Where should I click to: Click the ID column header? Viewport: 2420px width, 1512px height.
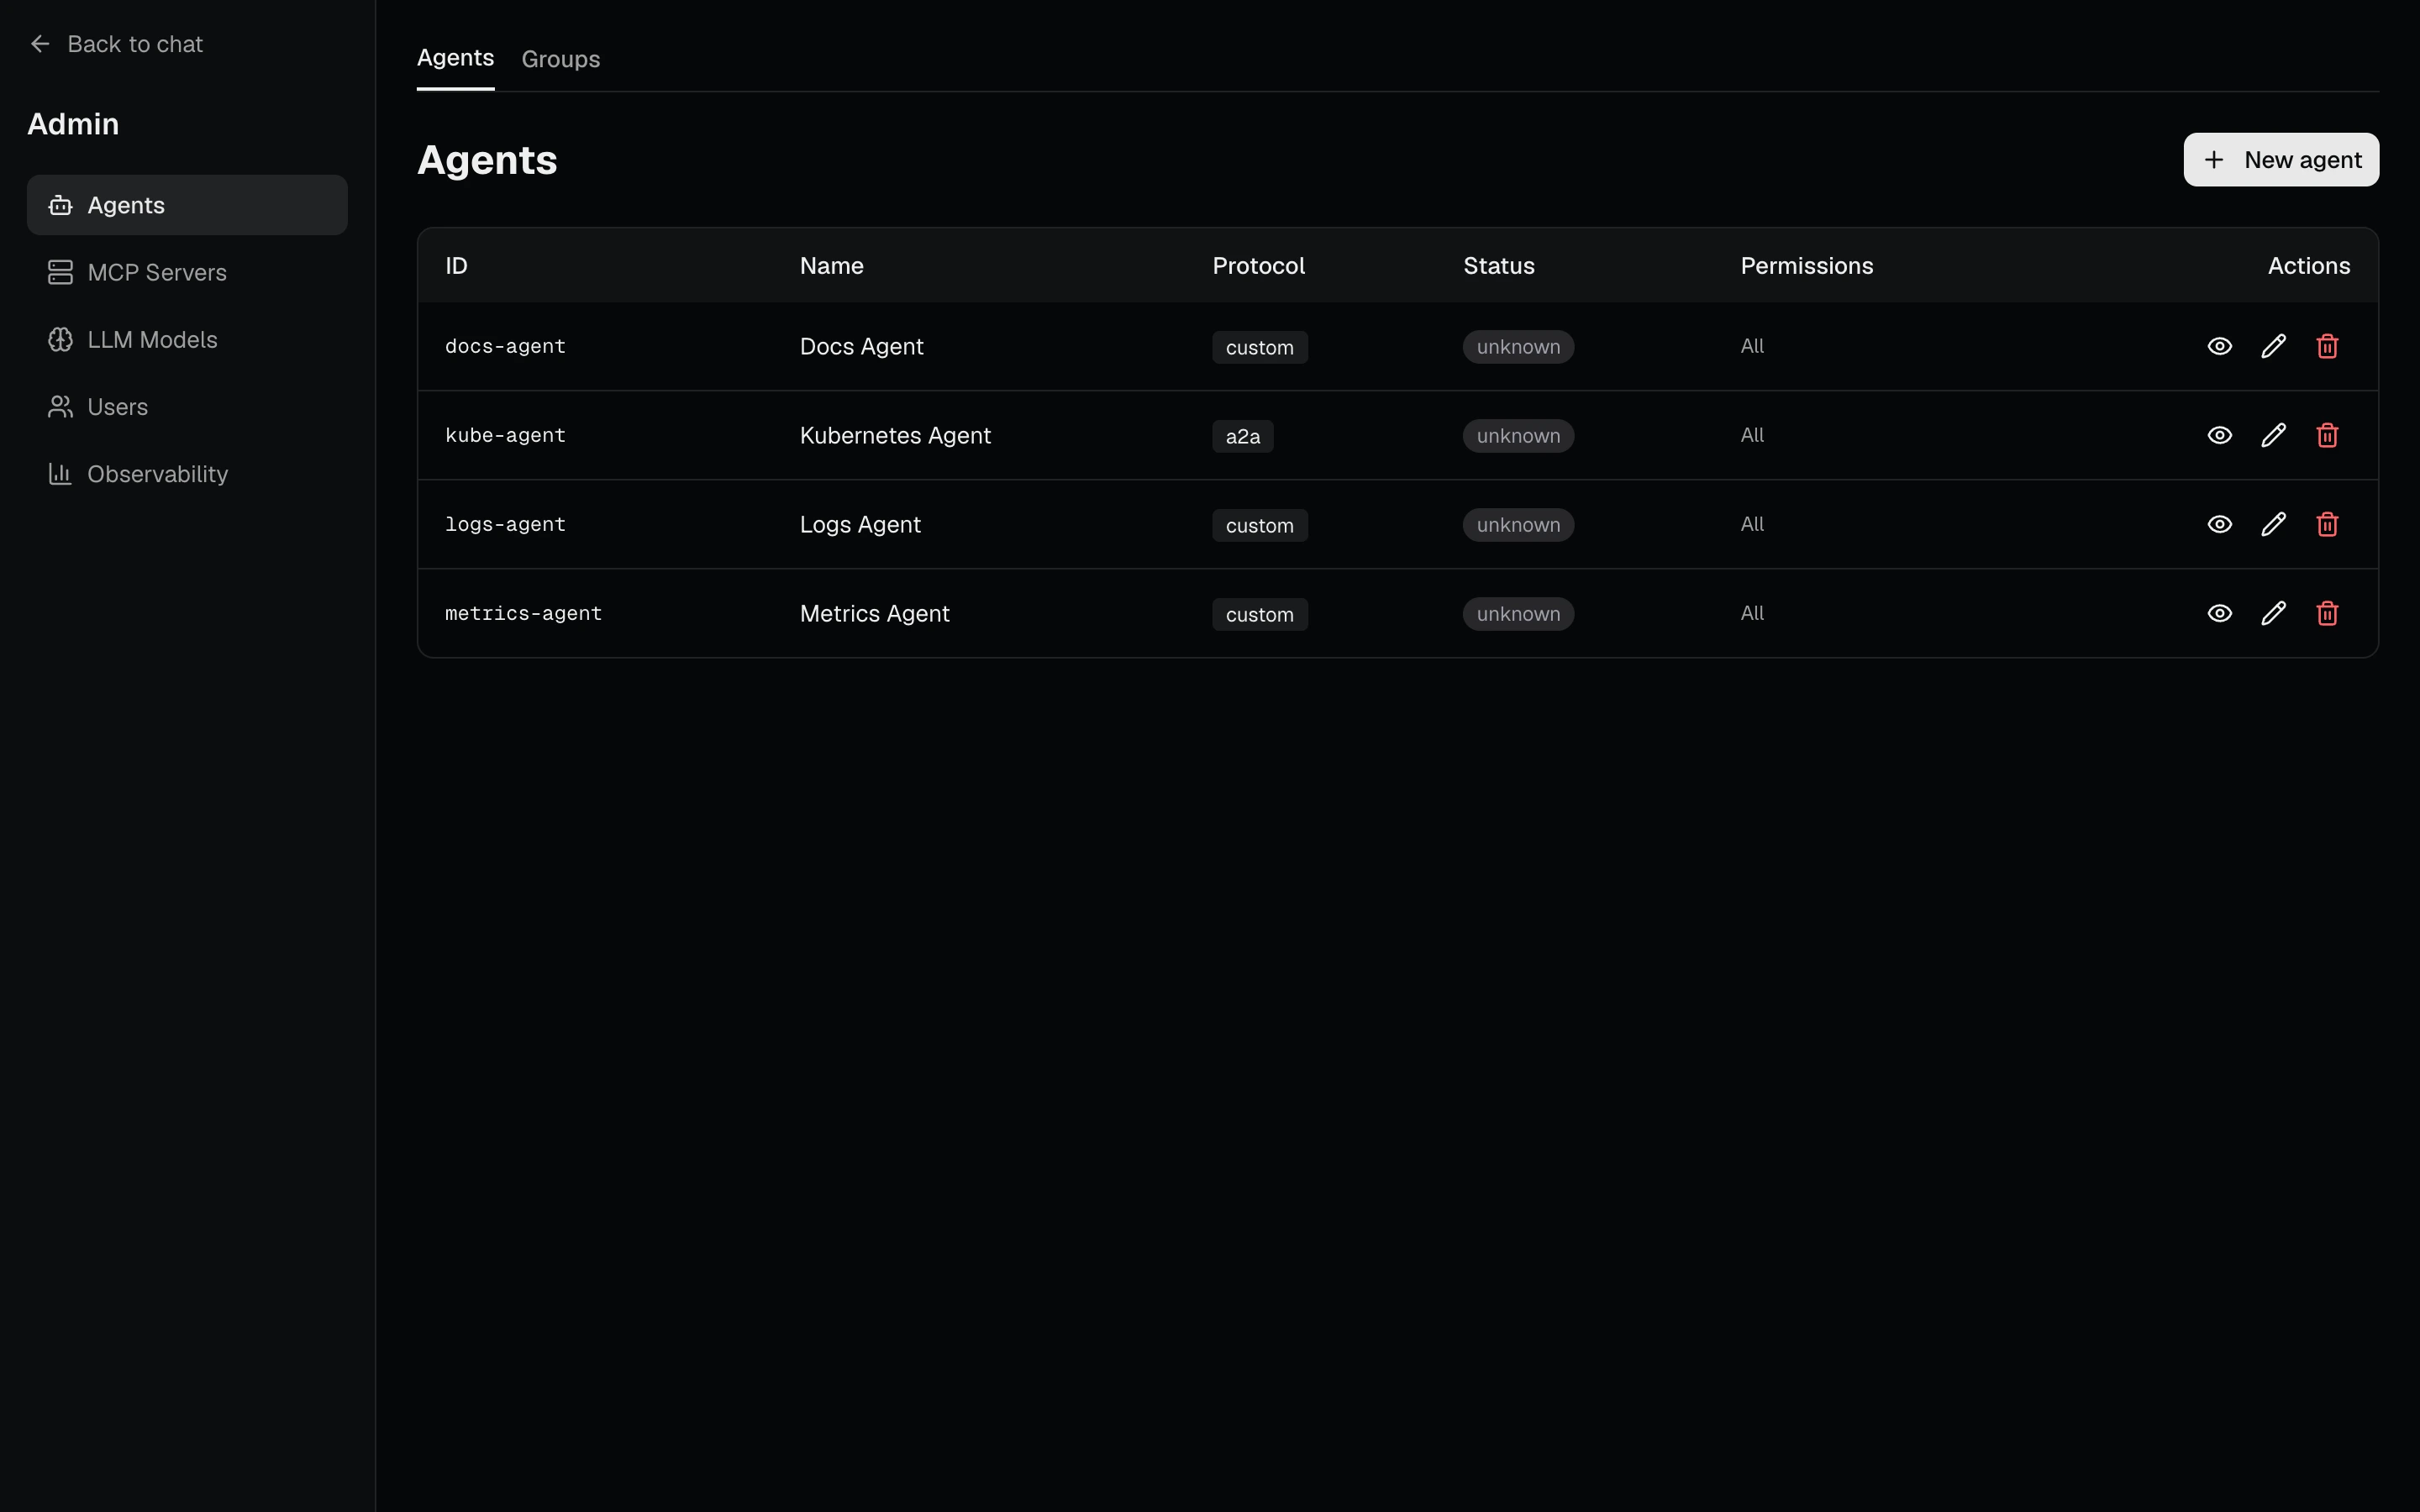(456, 266)
